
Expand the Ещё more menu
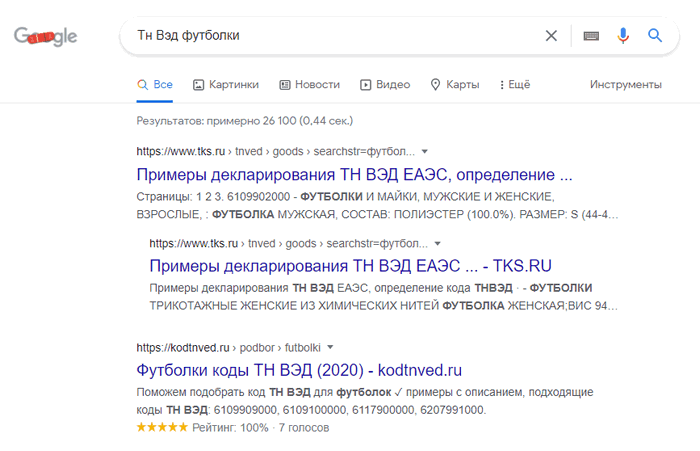(x=512, y=85)
